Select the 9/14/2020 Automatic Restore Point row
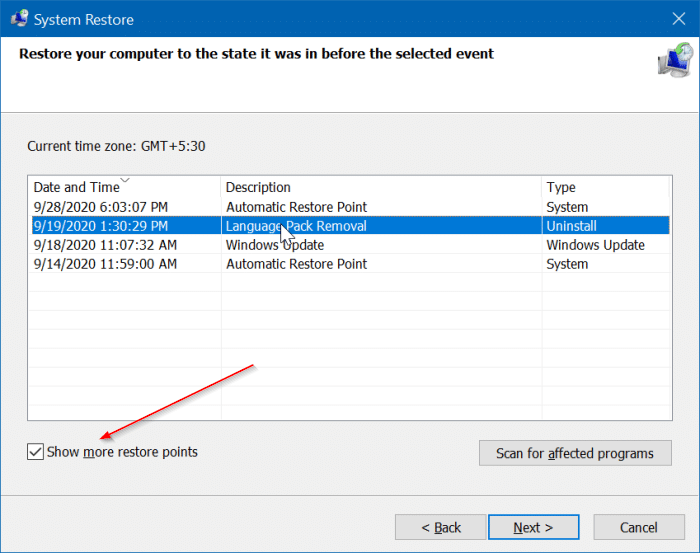 pos(350,264)
